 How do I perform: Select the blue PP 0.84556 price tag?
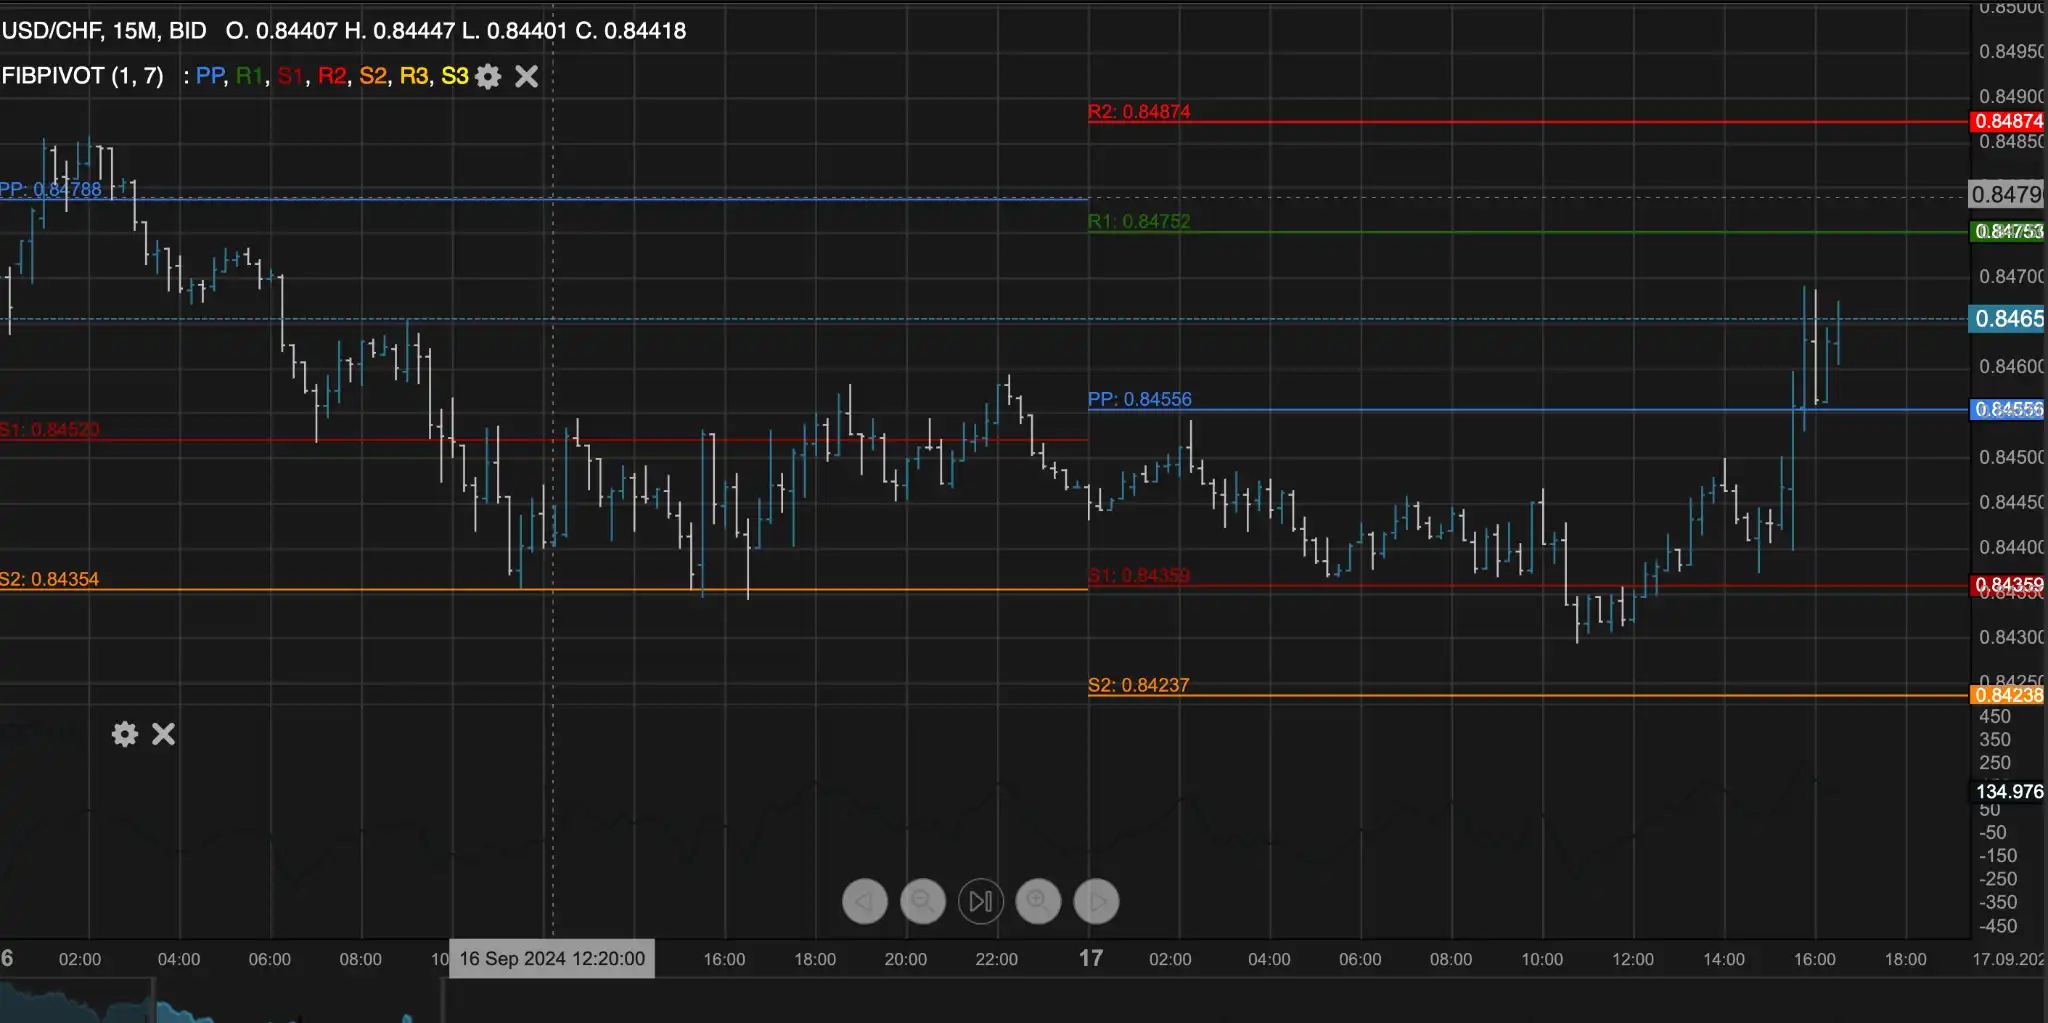pyautogui.click(x=2008, y=410)
